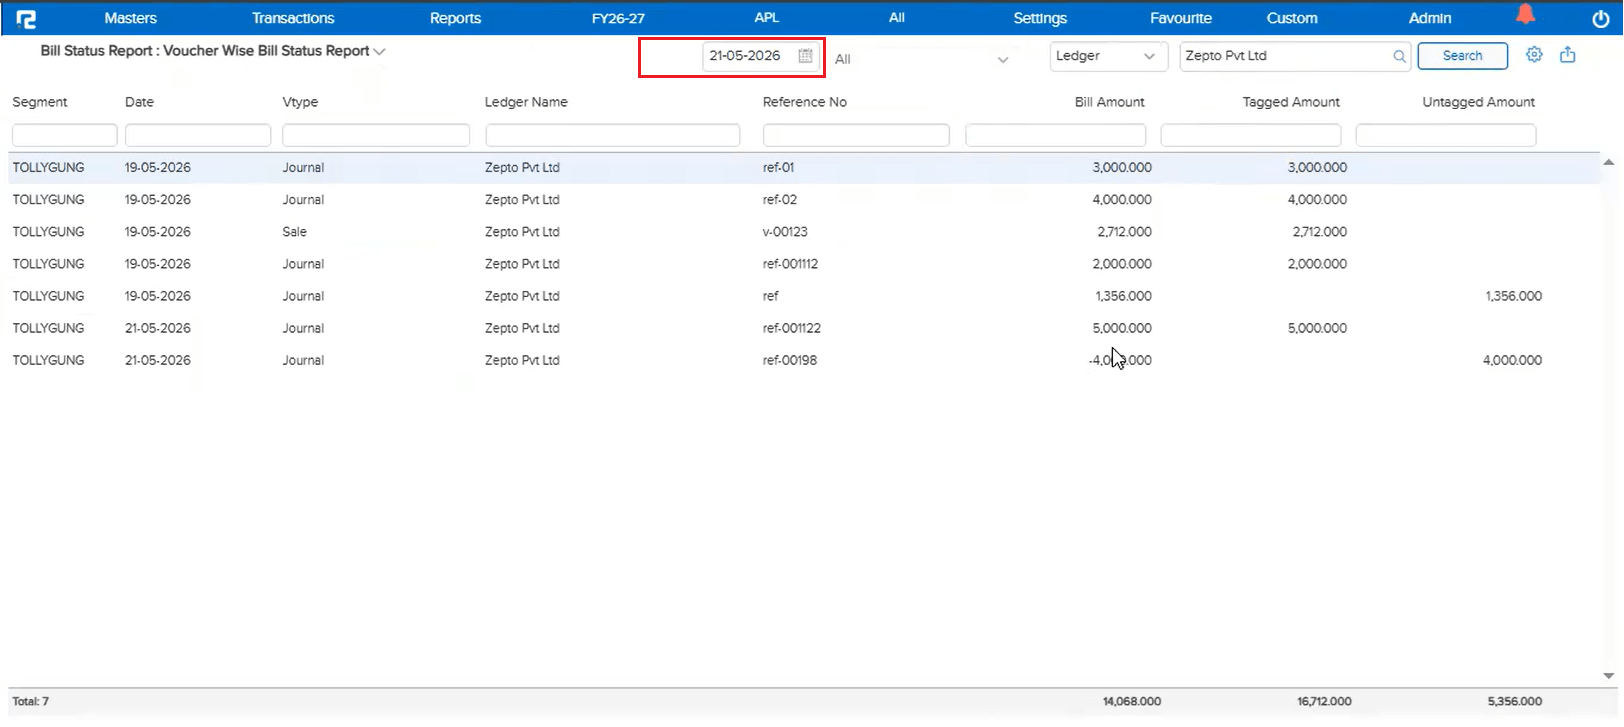Click the 21-05-2026 date field
The height and width of the screenshot is (727, 1624).
click(x=762, y=56)
